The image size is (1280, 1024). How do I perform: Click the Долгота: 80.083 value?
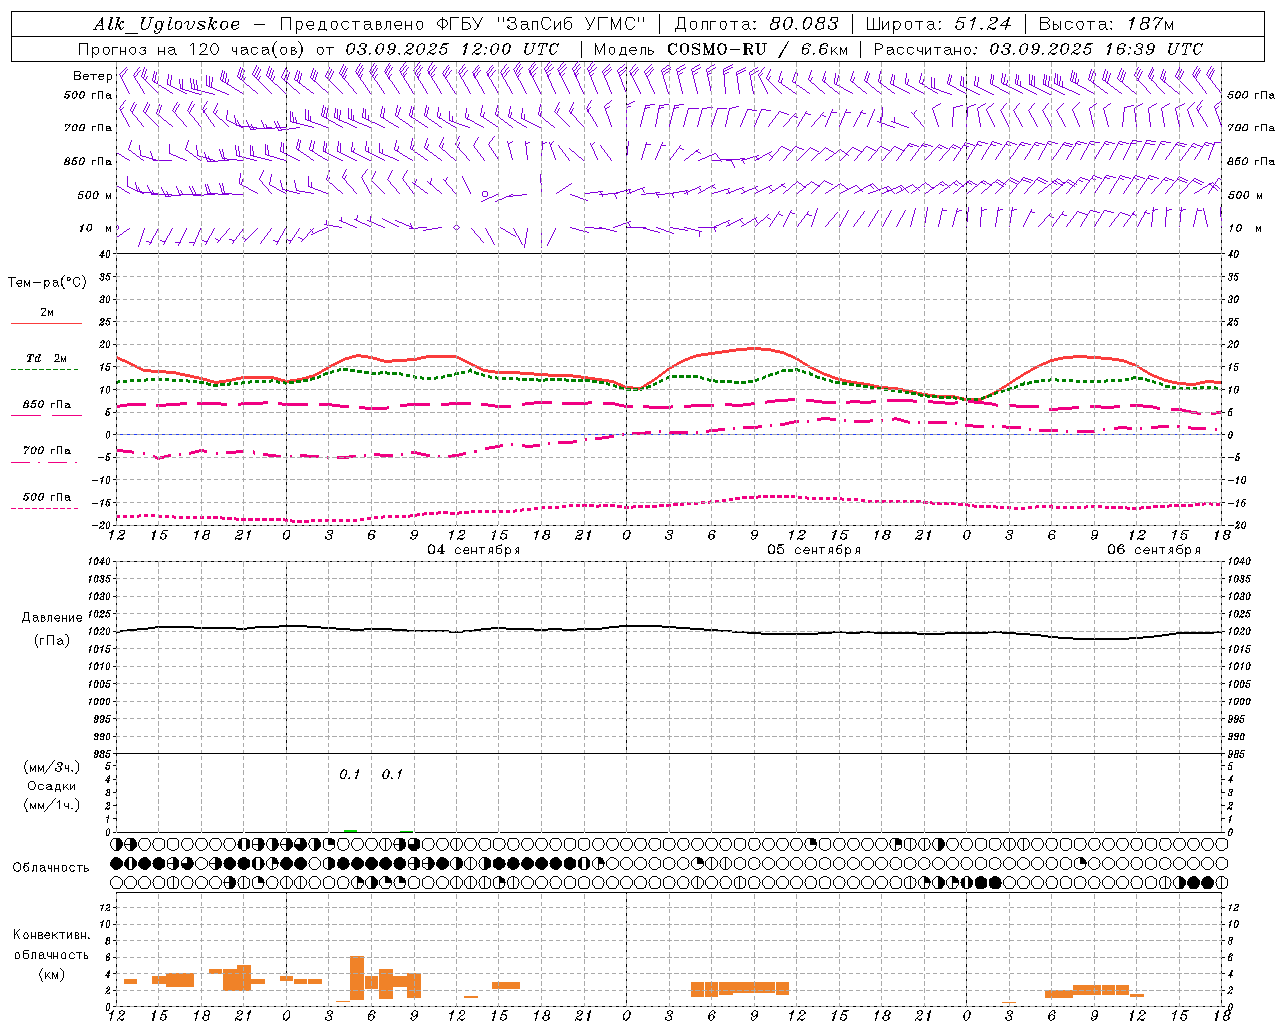(757, 24)
